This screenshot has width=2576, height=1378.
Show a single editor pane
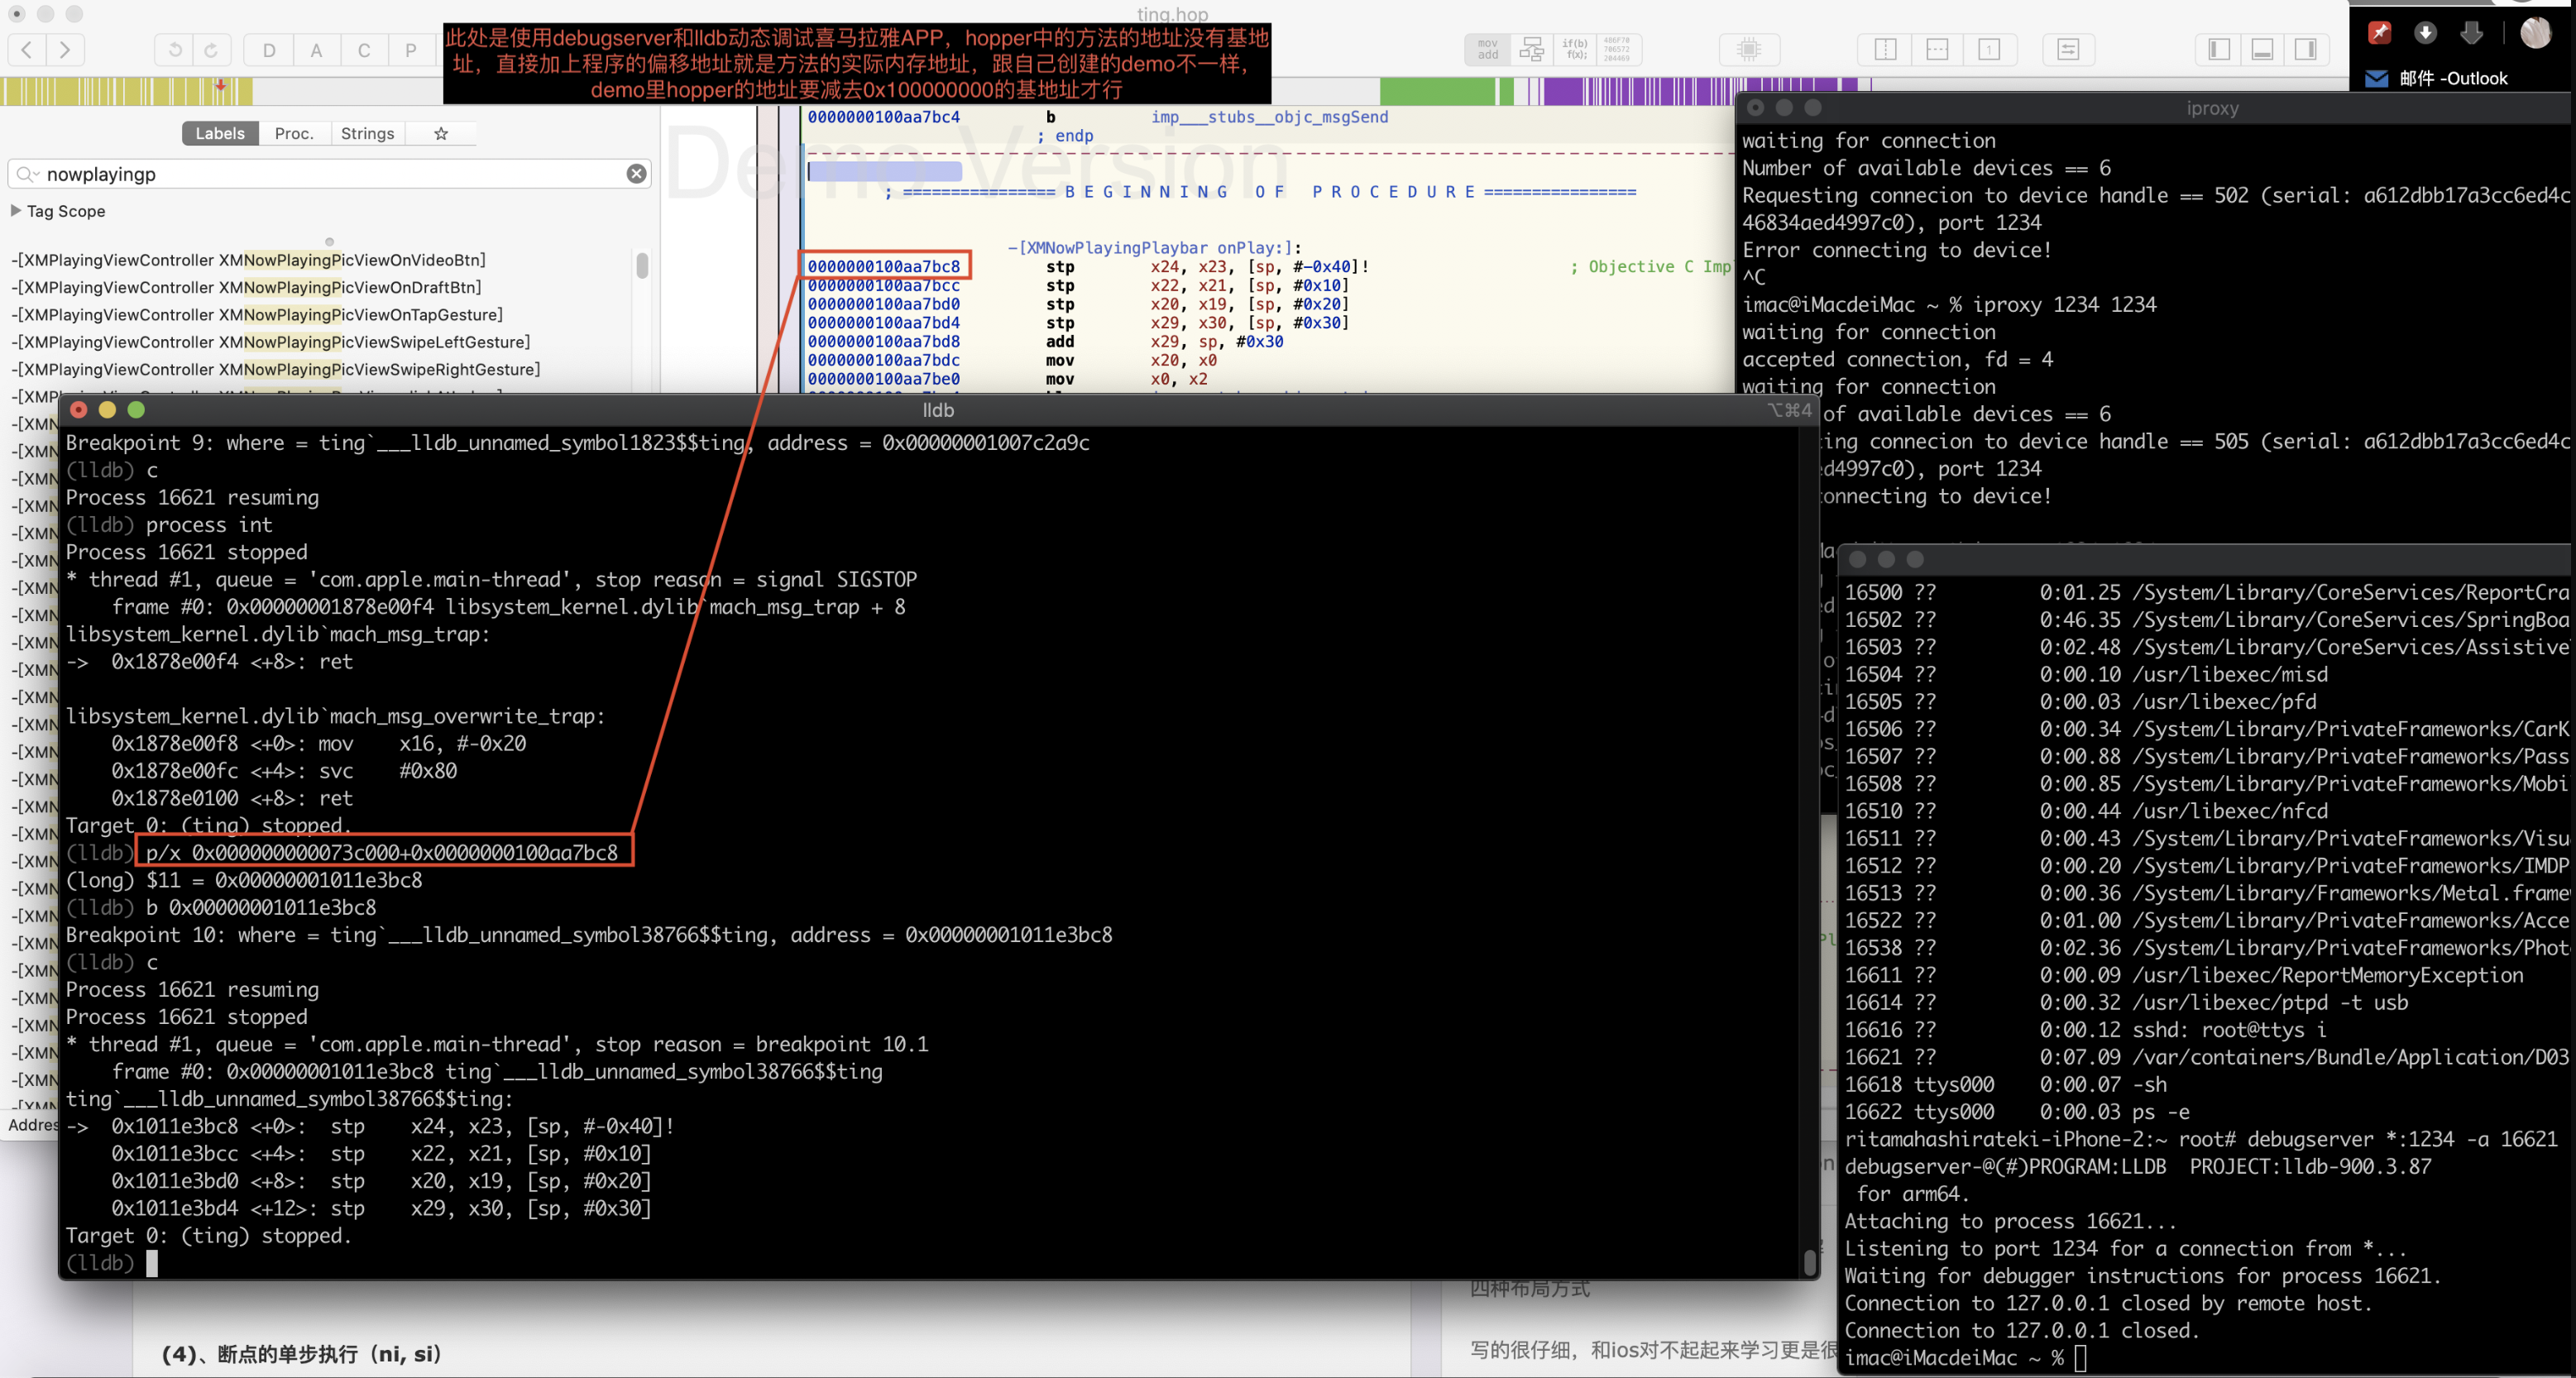coord(1989,49)
